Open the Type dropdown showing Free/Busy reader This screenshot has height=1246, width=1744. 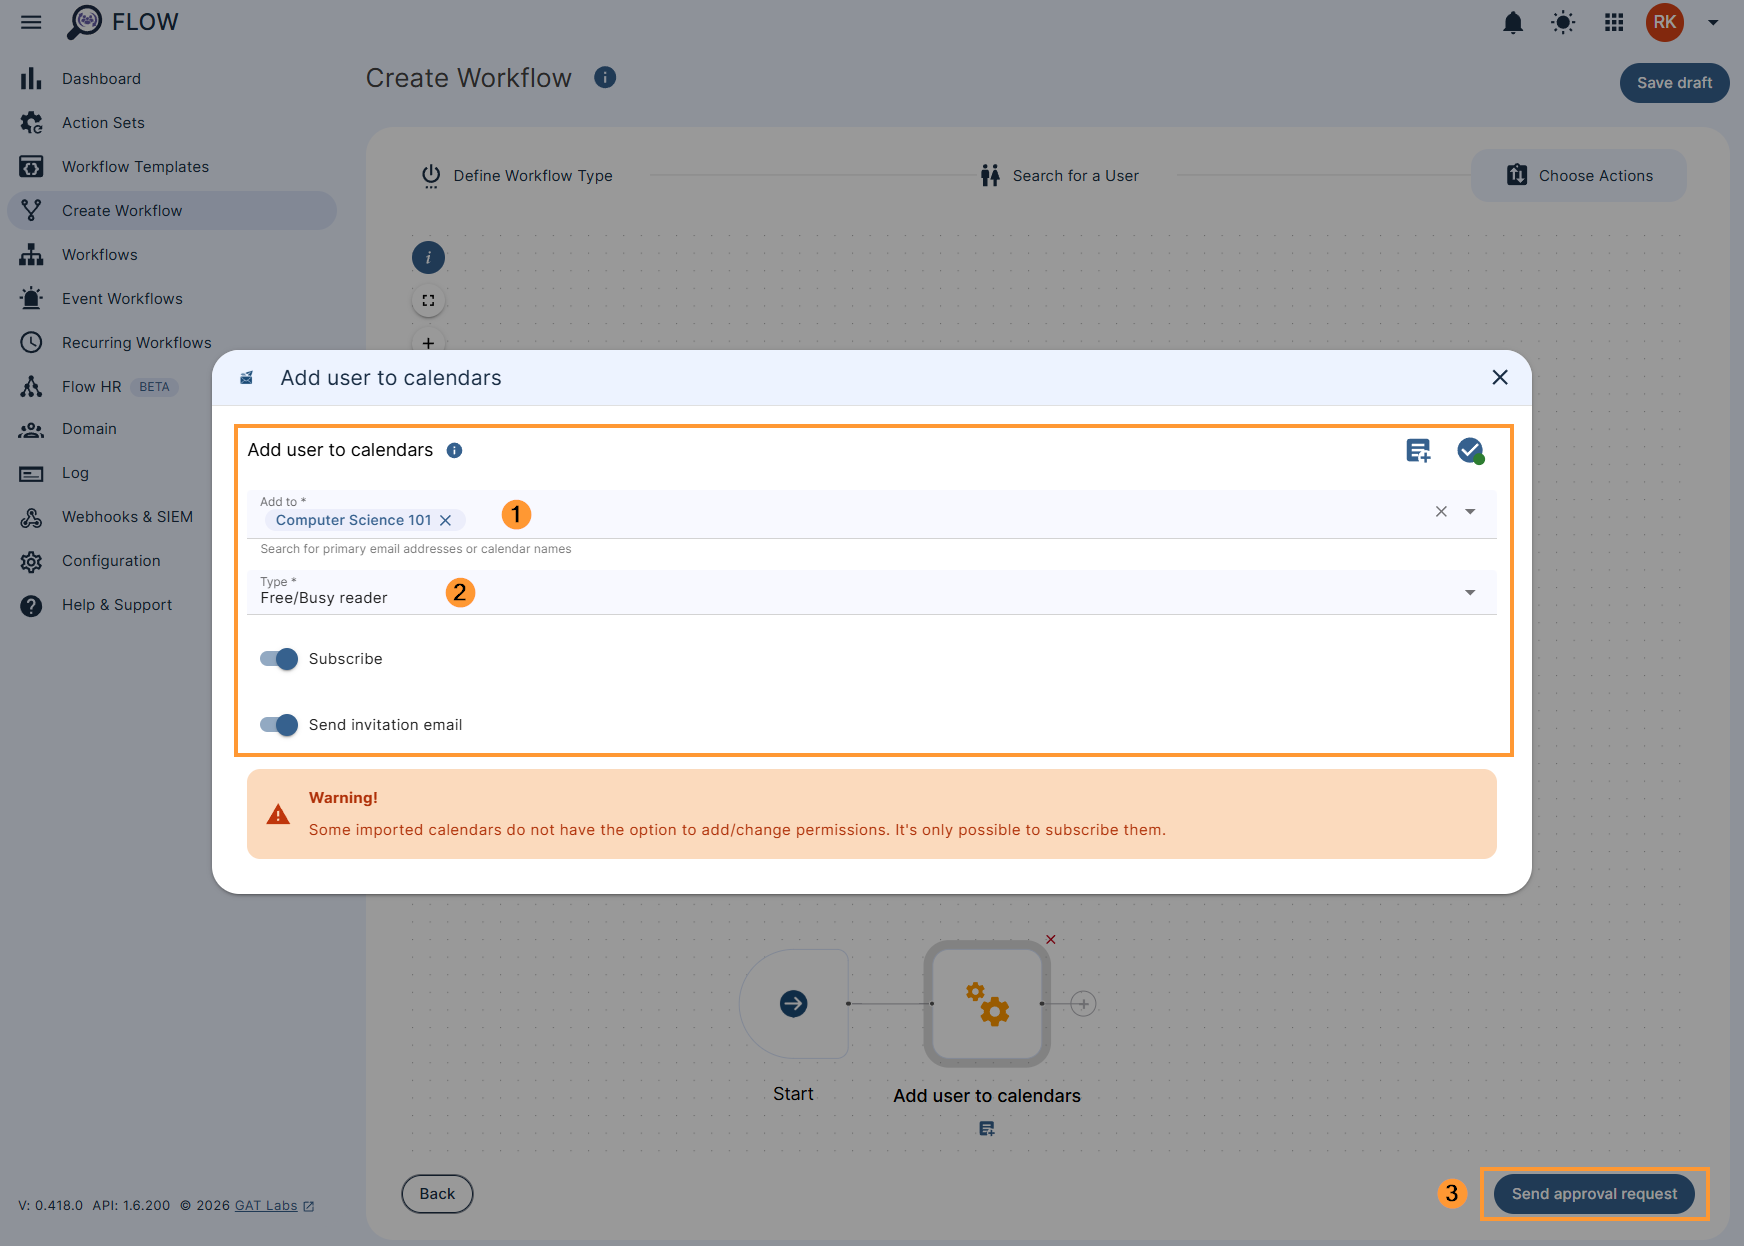pos(1470,592)
